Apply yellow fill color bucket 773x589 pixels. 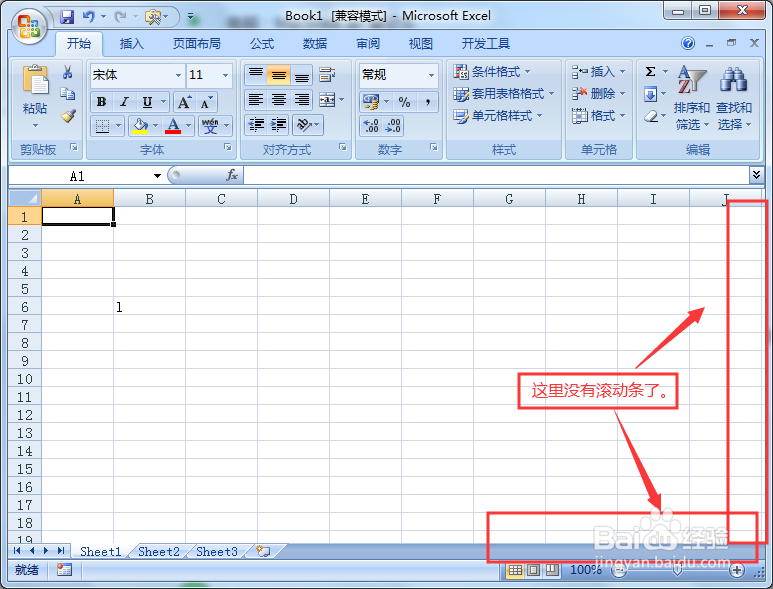click(x=140, y=126)
